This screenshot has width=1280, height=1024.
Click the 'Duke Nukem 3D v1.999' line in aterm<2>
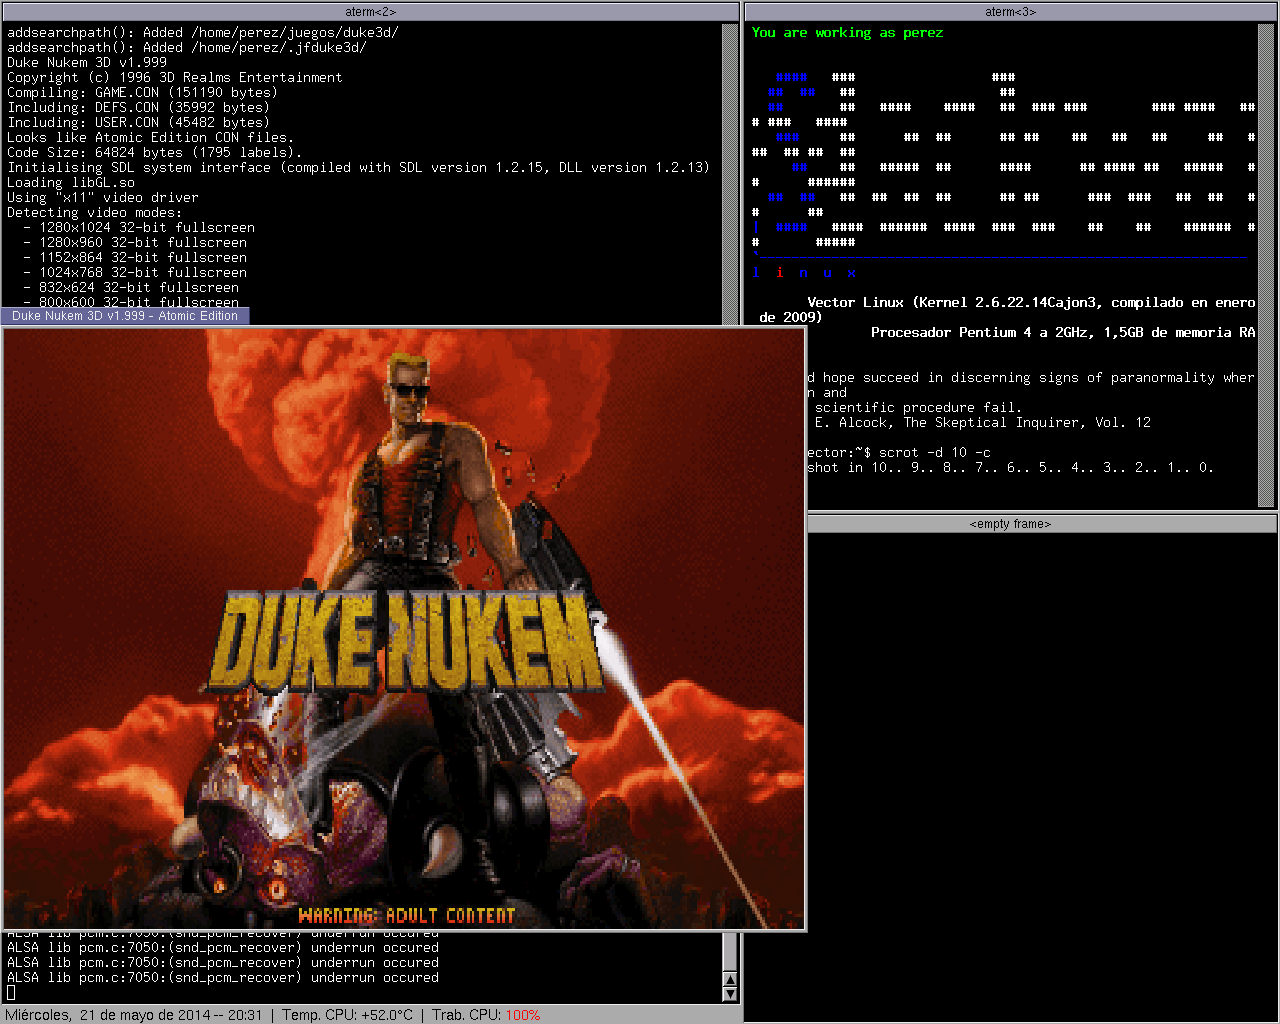click(x=87, y=62)
